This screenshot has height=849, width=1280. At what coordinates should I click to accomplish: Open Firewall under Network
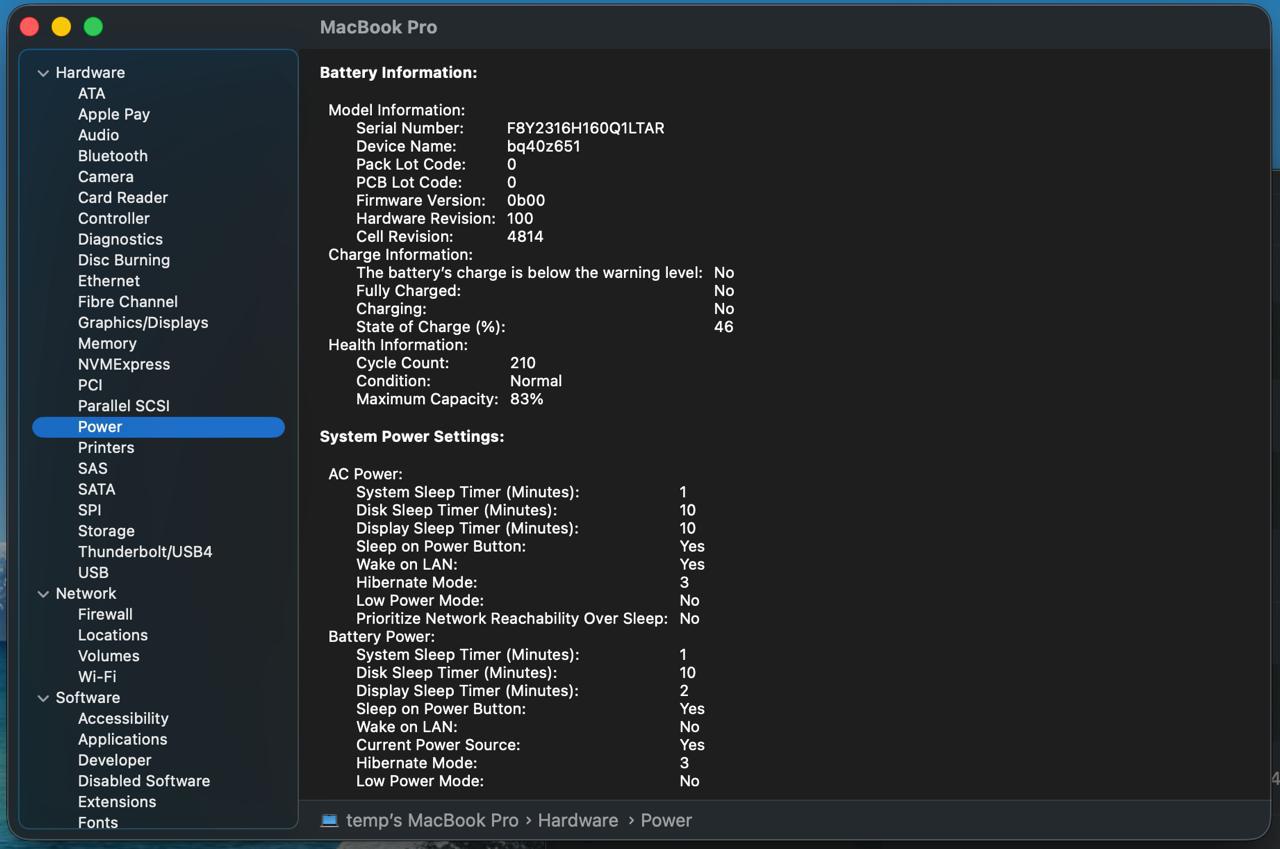pyautogui.click(x=105, y=614)
